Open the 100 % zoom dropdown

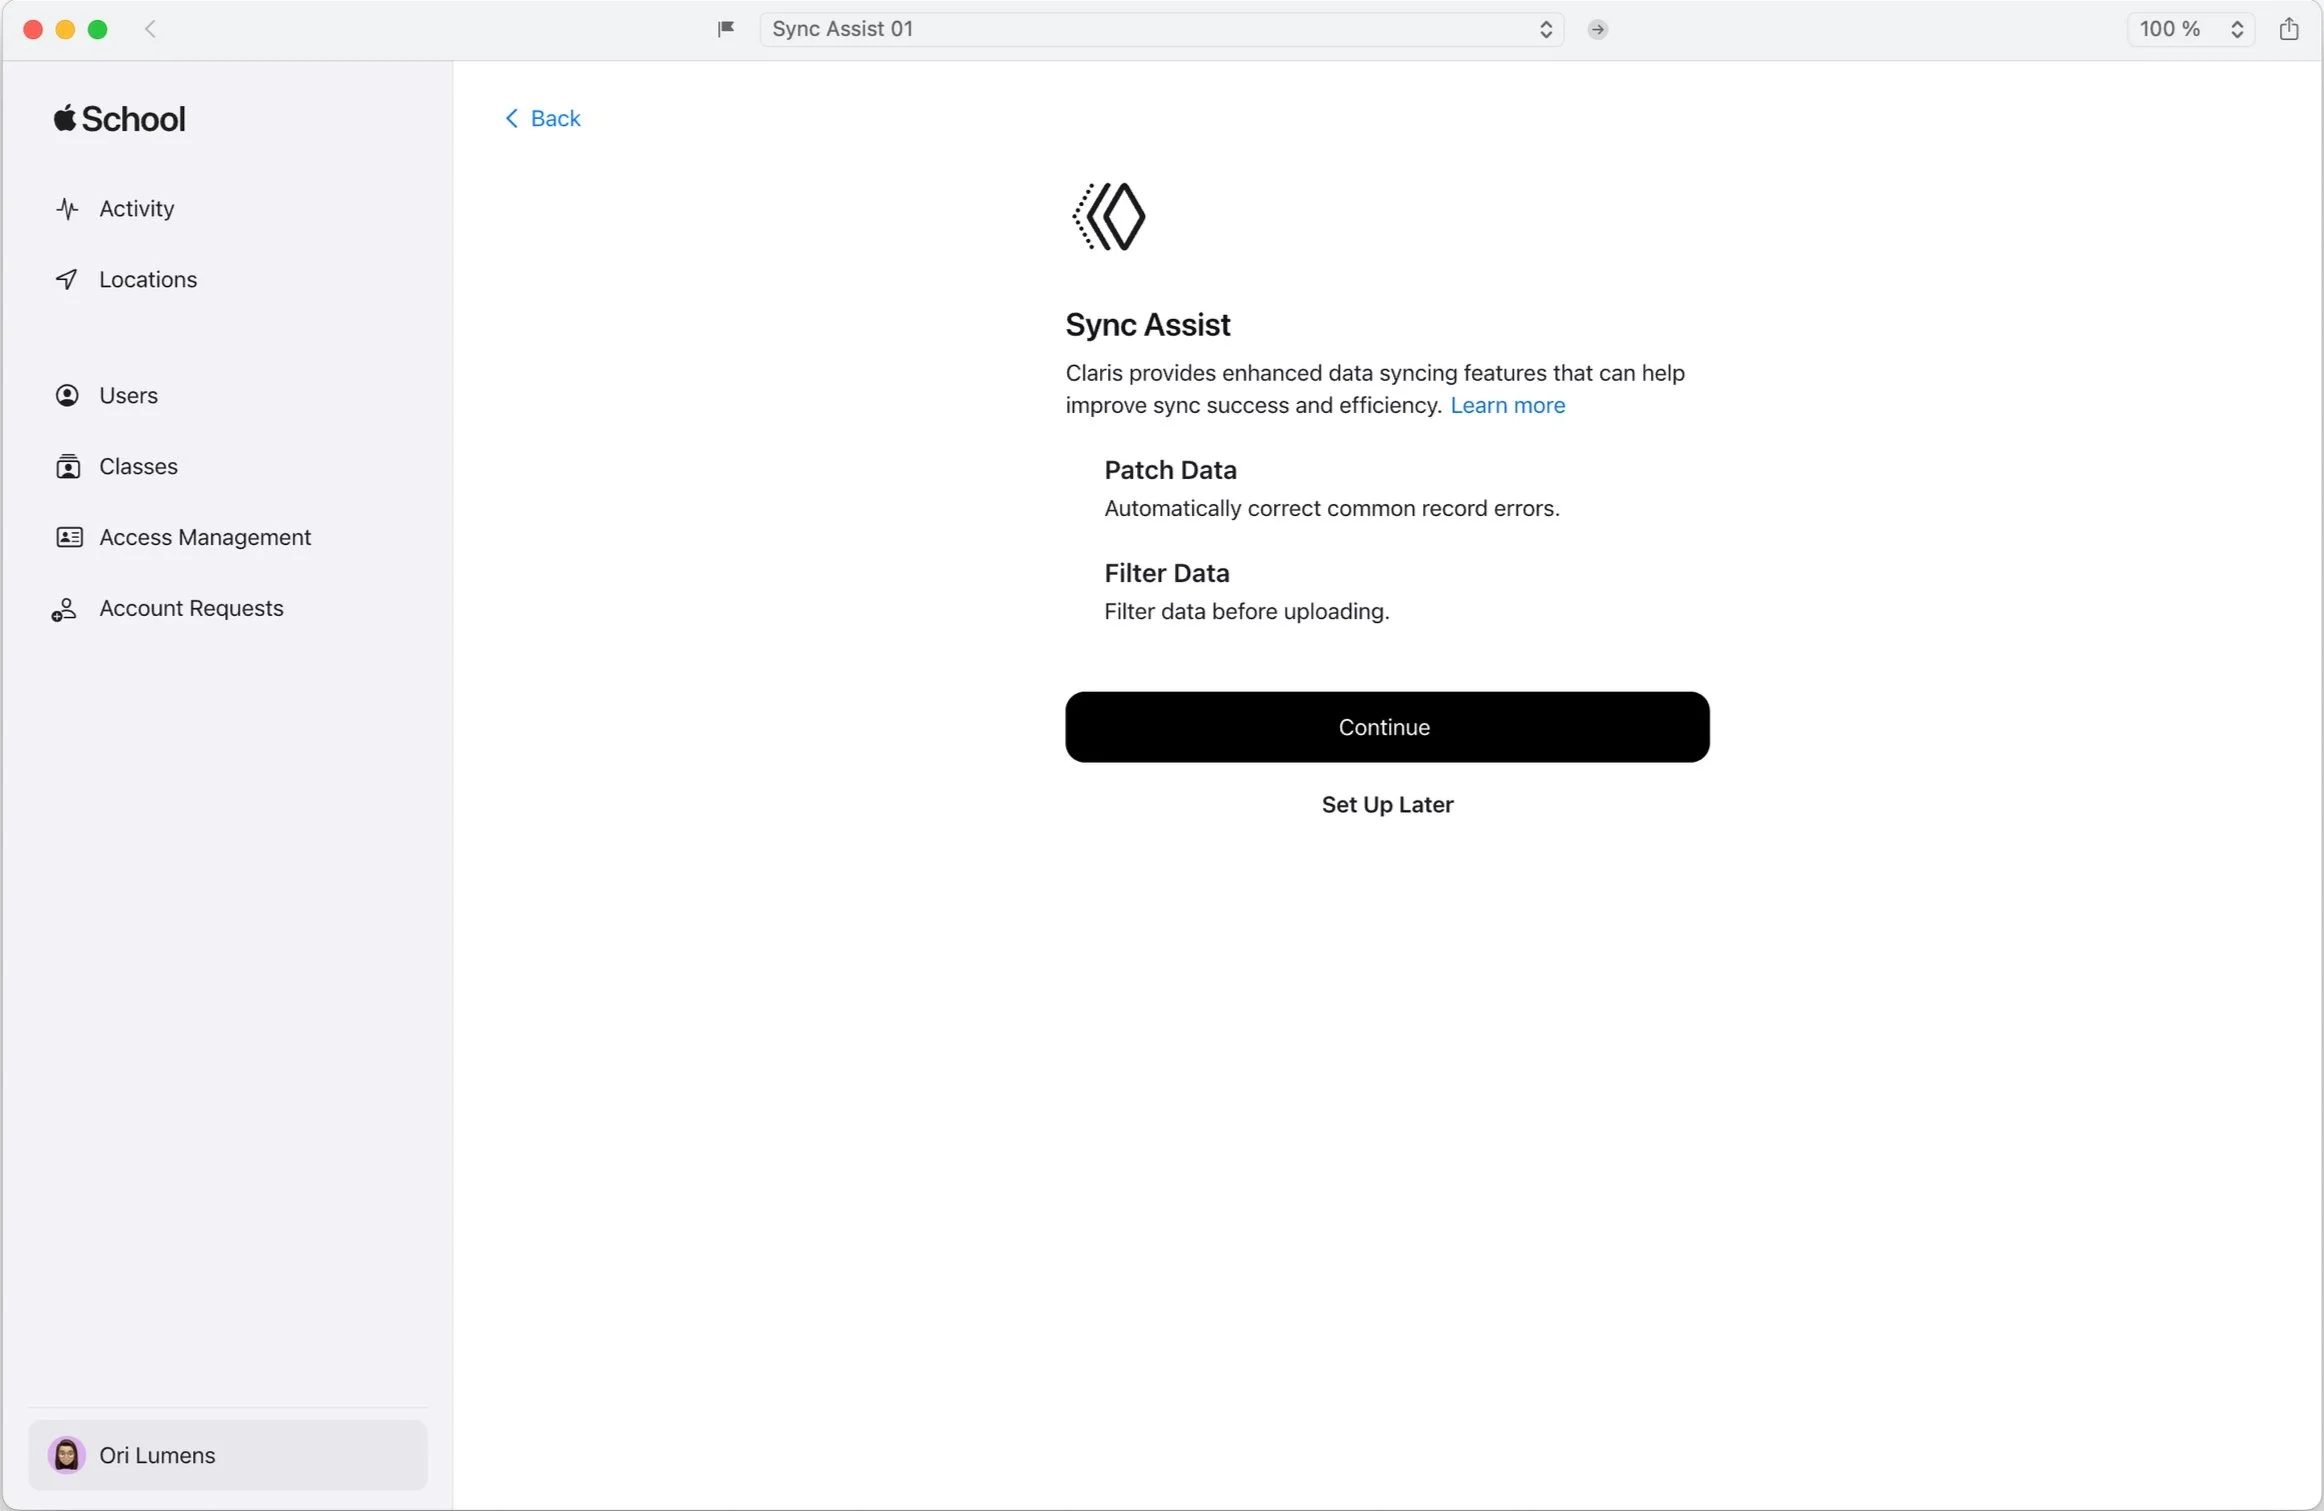coord(2190,29)
